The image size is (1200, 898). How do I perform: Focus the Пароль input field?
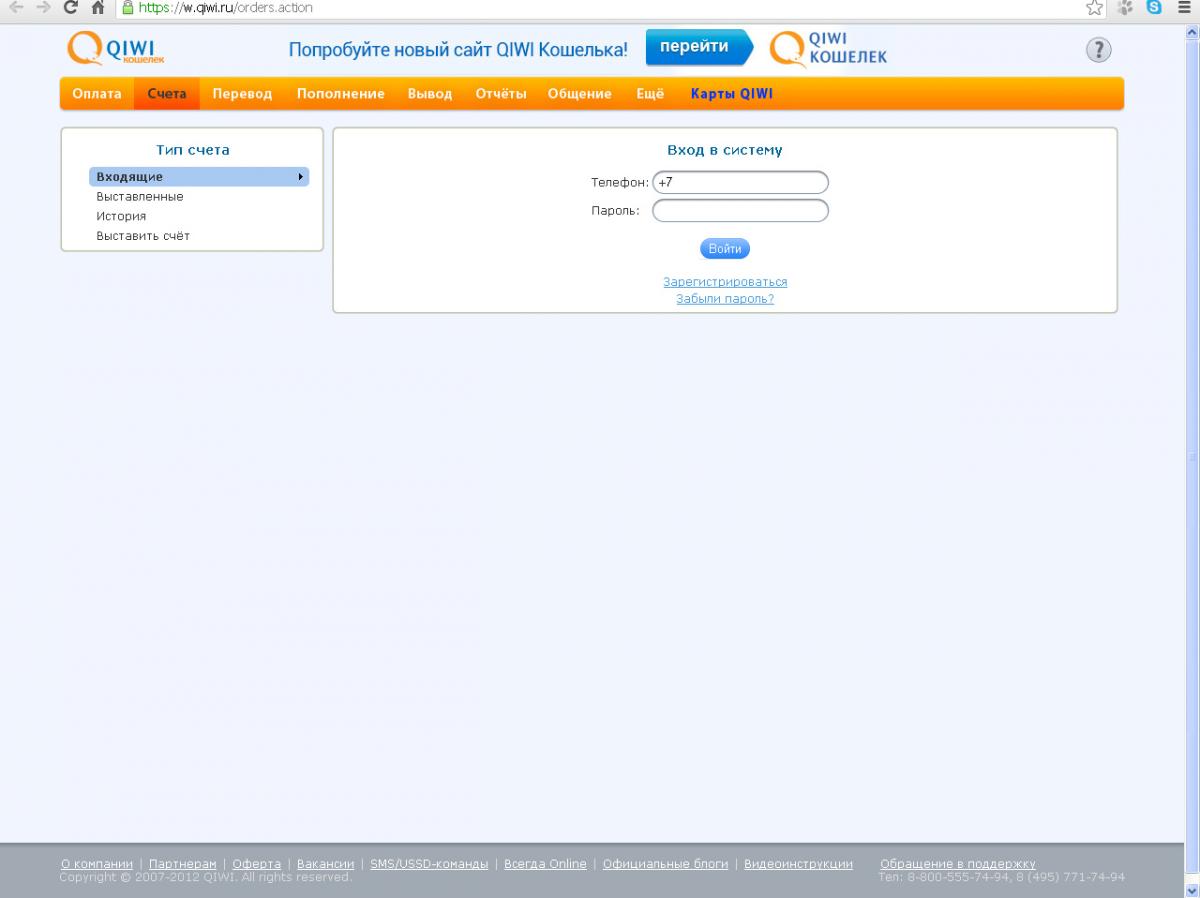coord(740,211)
